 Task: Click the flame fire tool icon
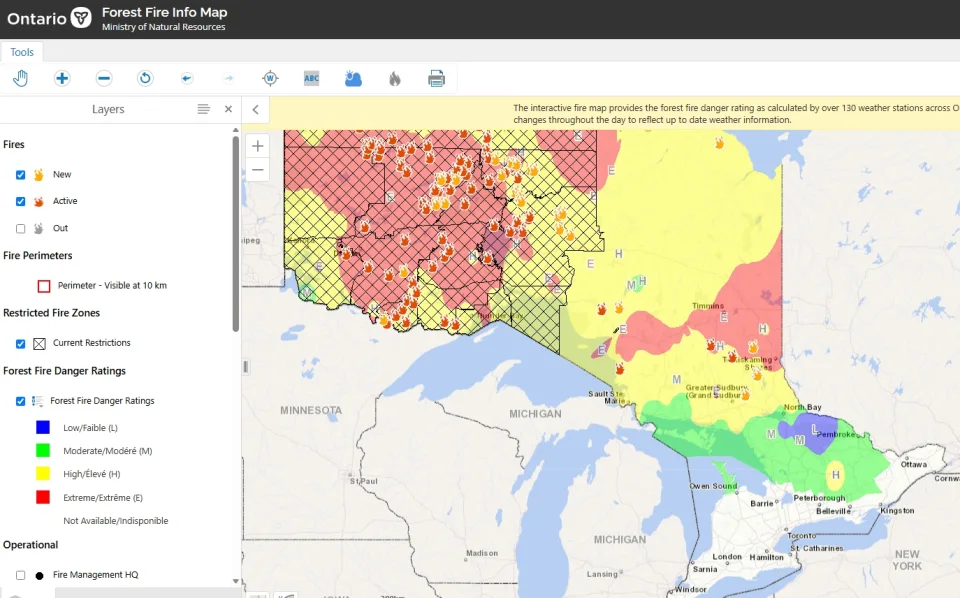[x=395, y=78]
